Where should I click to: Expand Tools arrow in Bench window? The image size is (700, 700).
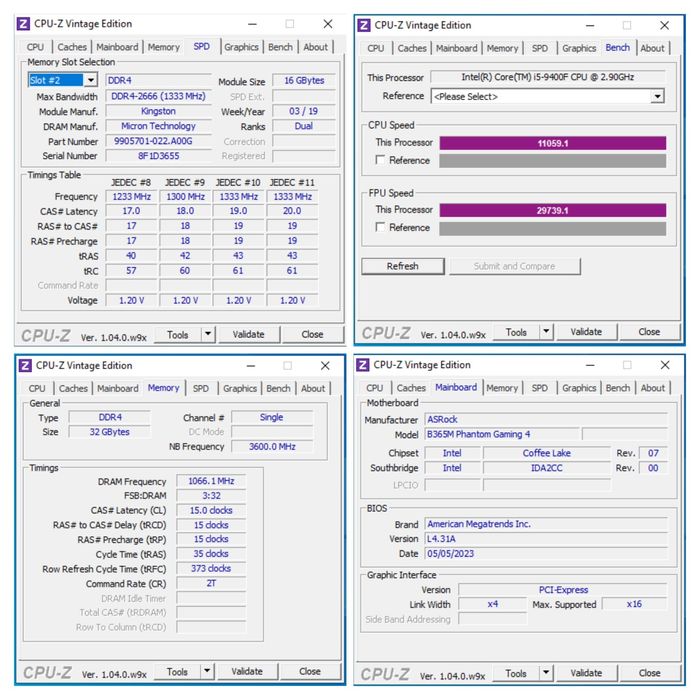546,332
